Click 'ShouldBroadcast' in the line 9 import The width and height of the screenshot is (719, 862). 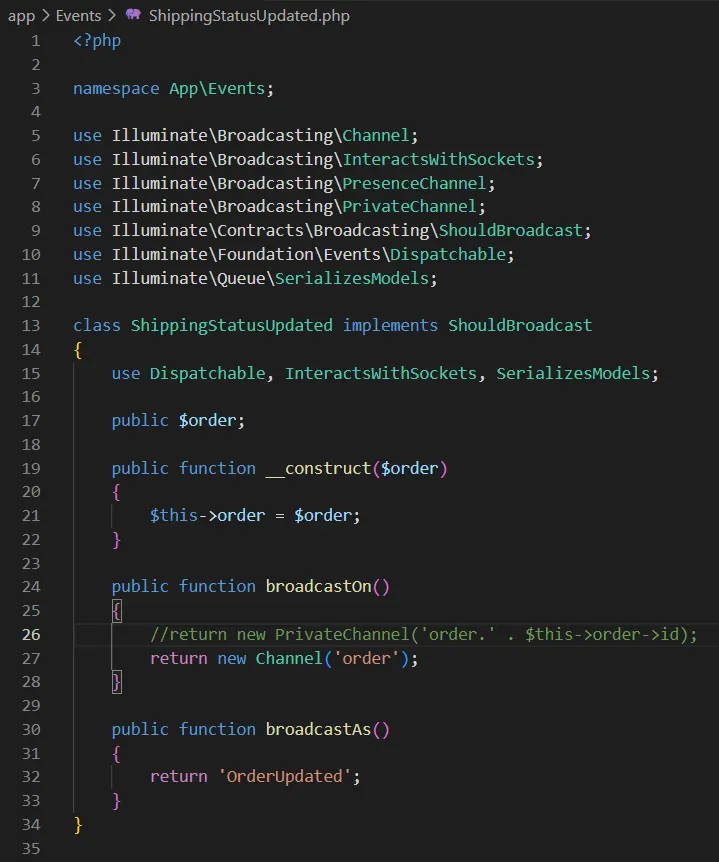pyautogui.click(x=510, y=230)
